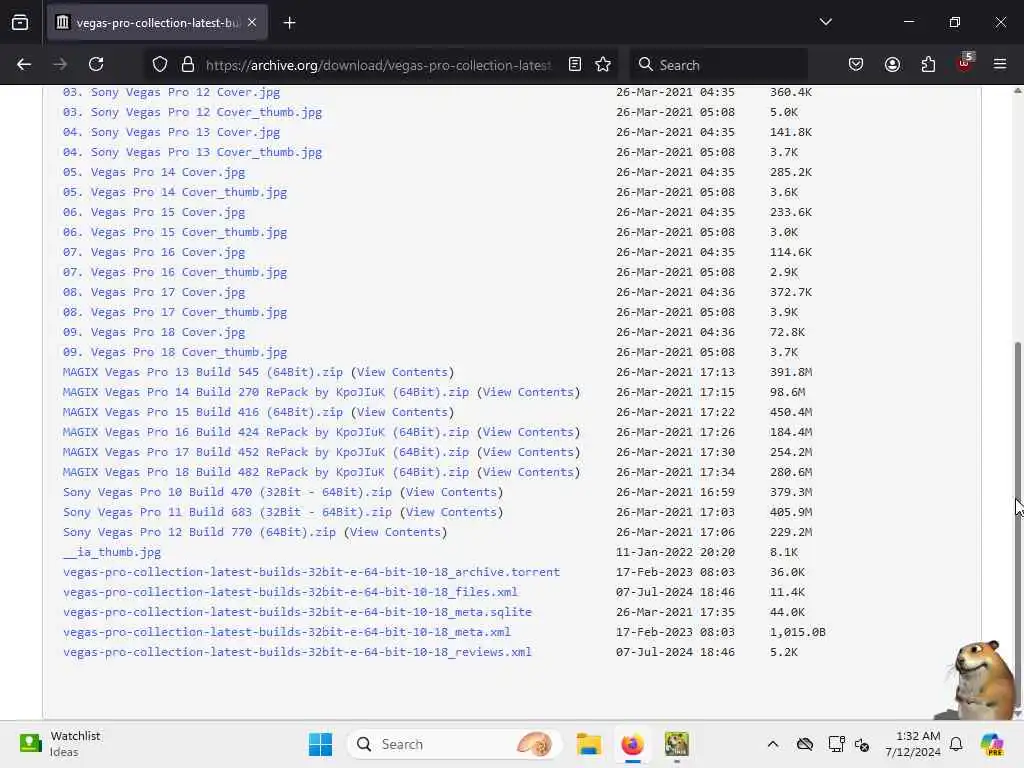Screen dimensions: 1024x768
Task: Close the vegas-pro-collection tab
Action: [252, 22]
